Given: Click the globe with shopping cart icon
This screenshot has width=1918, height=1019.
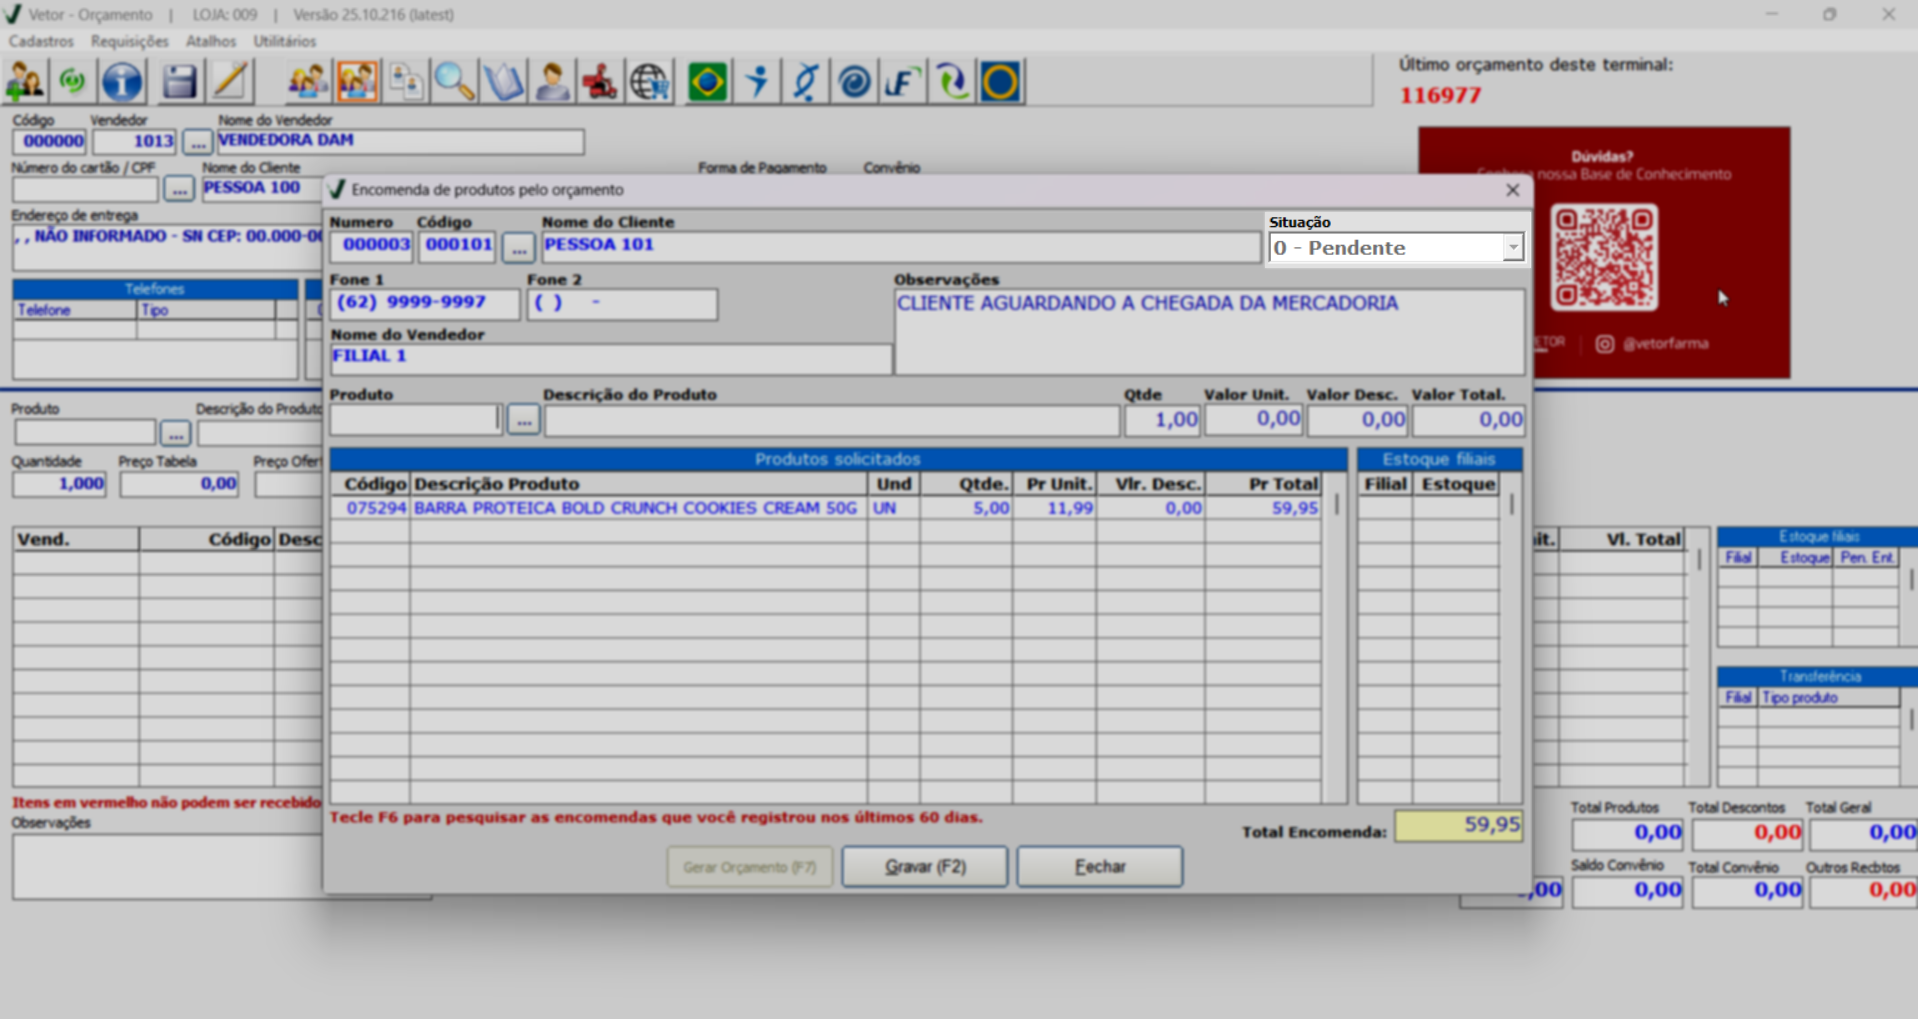Looking at the screenshot, I should (650, 82).
